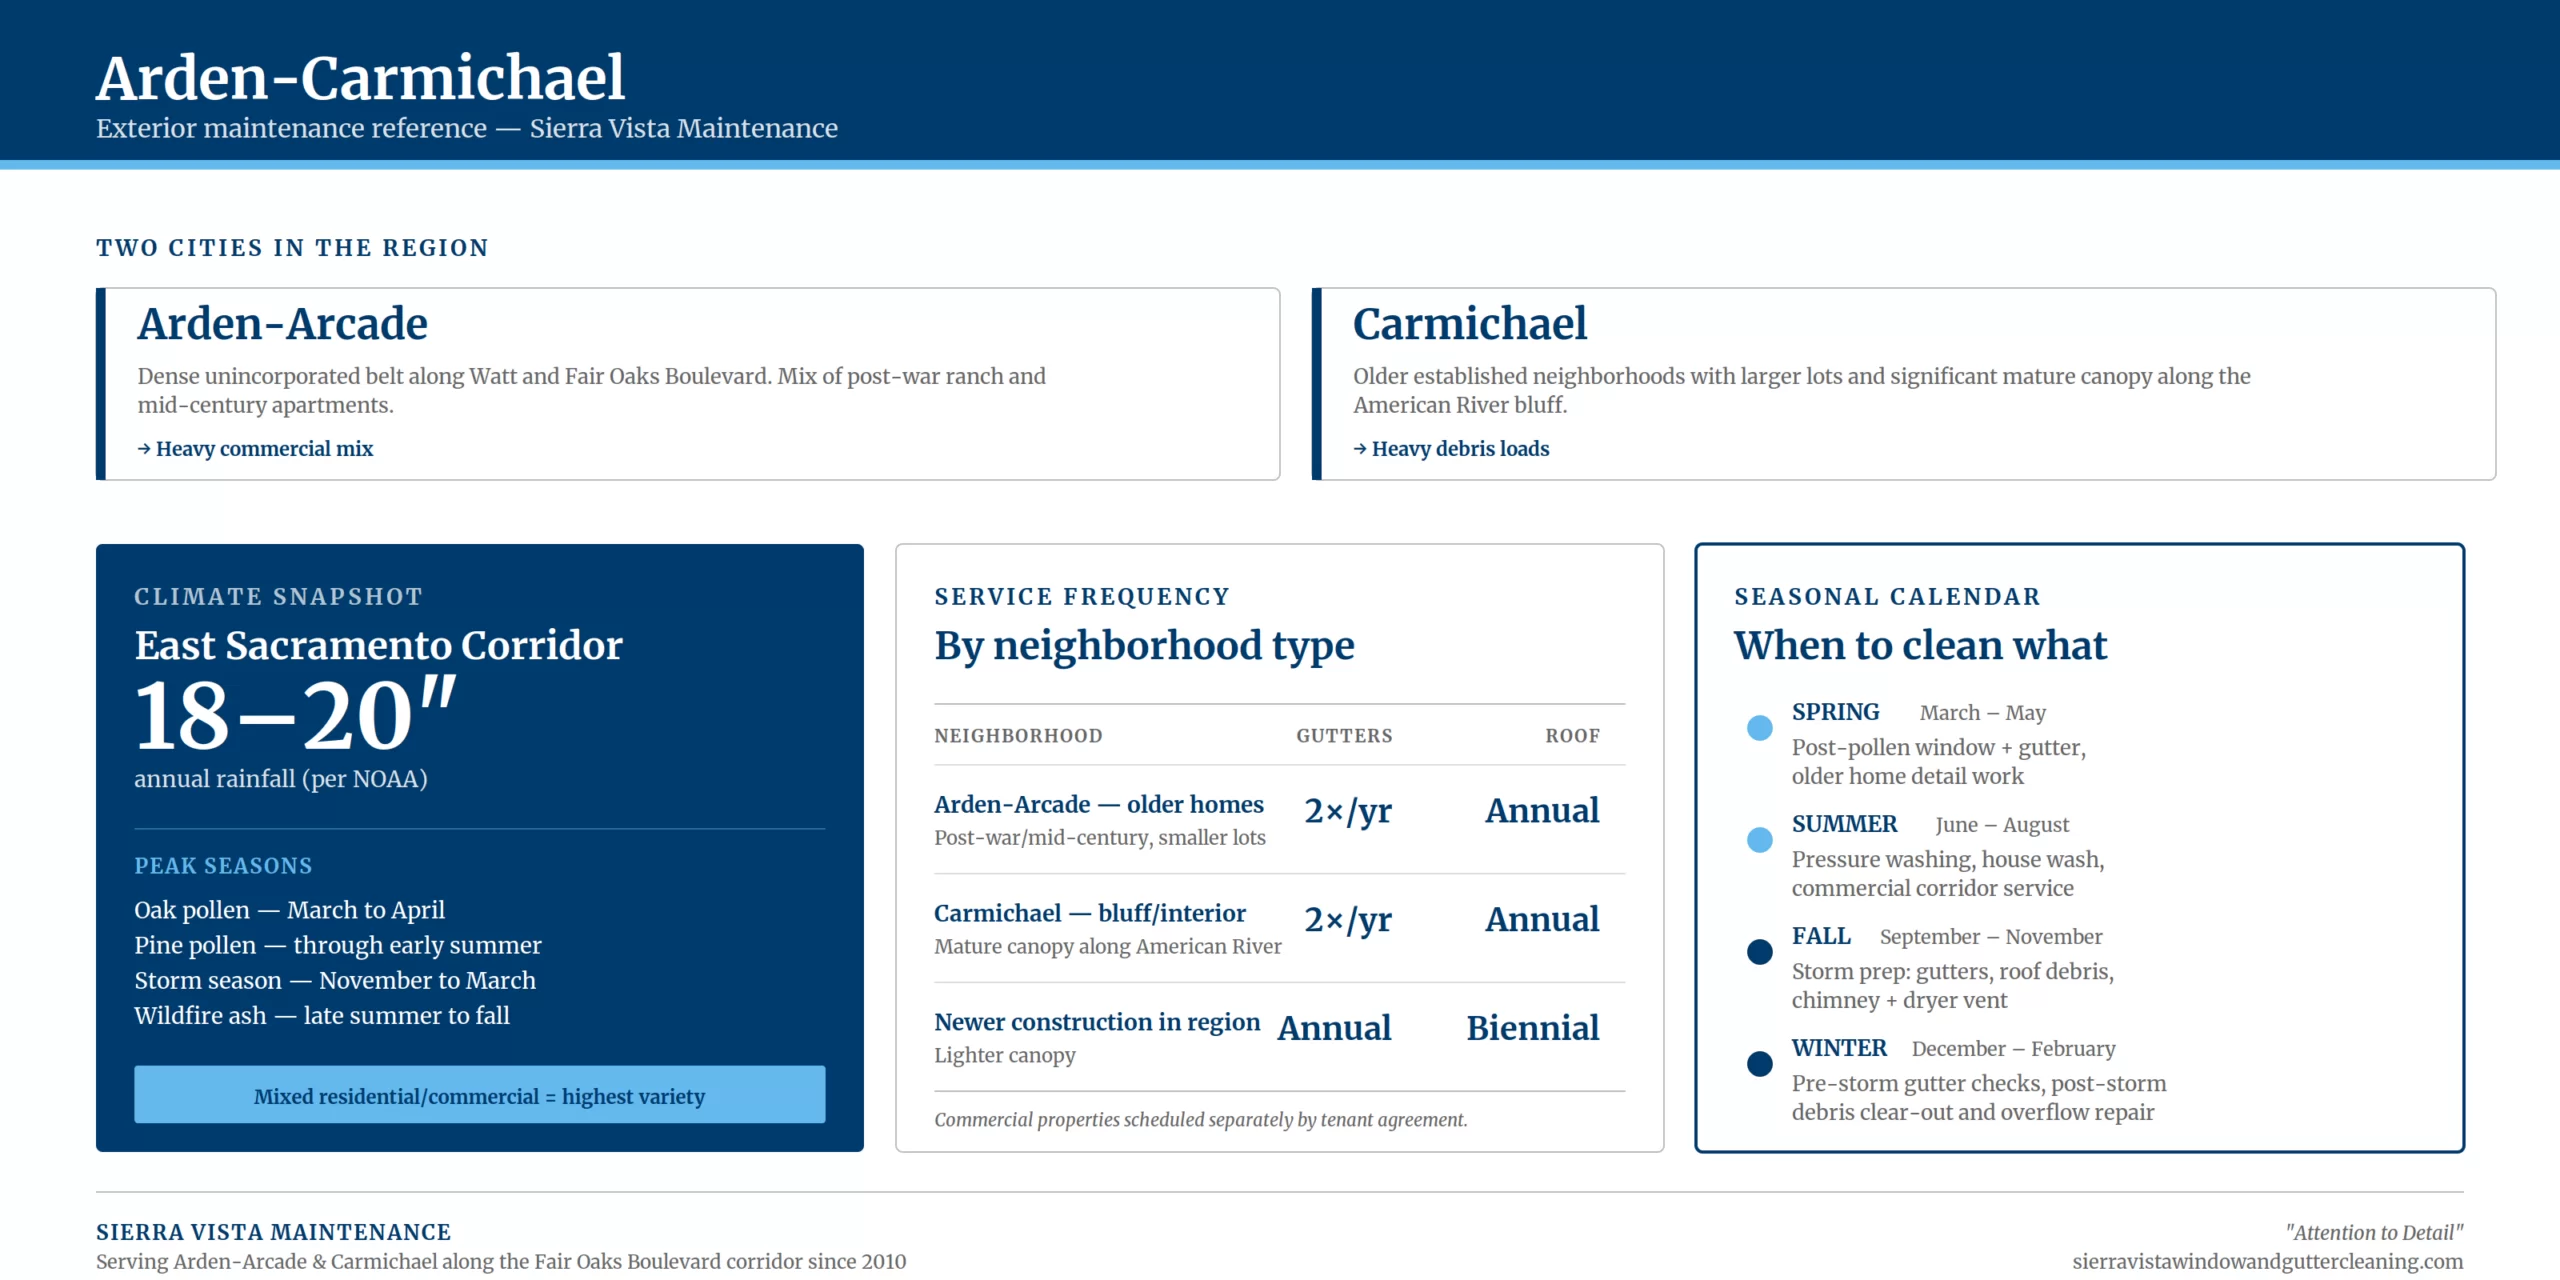Screen dimensions: 2560x1280
Task: Click the SUMMER season label
Action: point(1845,824)
